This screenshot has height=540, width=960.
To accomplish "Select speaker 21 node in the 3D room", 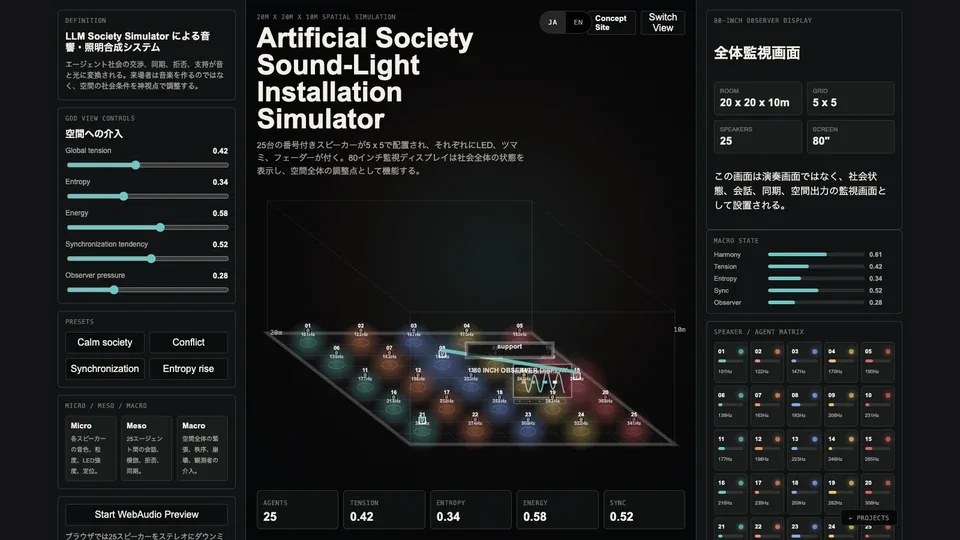I will click(x=422, y=426).
